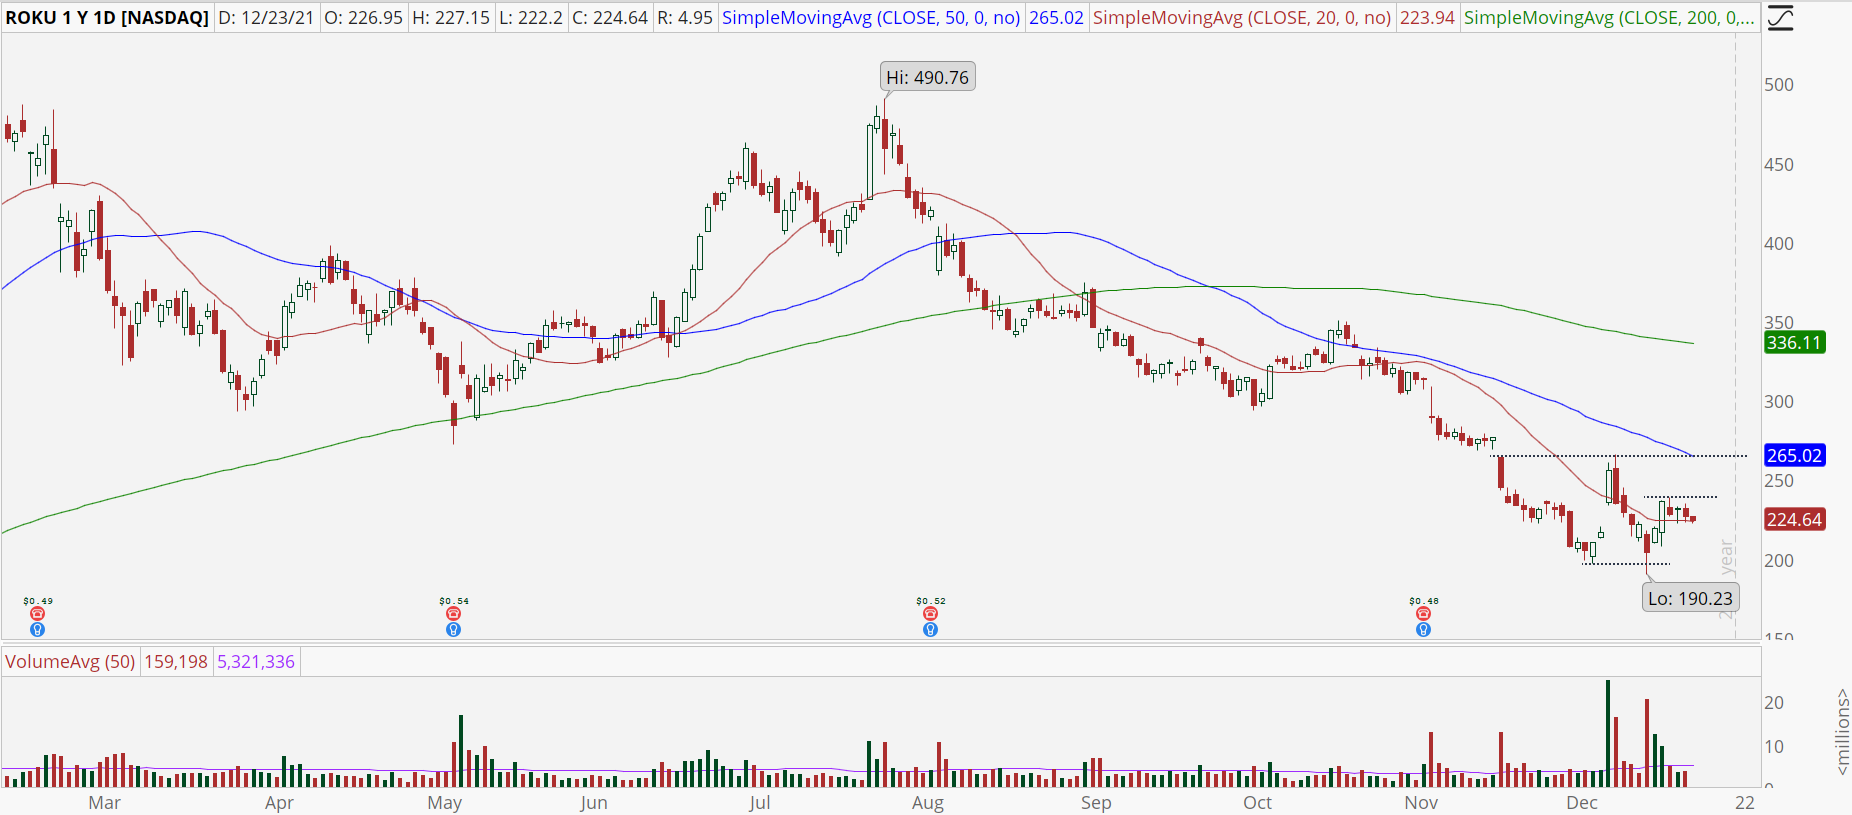Click the $0.49 earnings value
1852x815 pixels.
[x=38, y=601]
